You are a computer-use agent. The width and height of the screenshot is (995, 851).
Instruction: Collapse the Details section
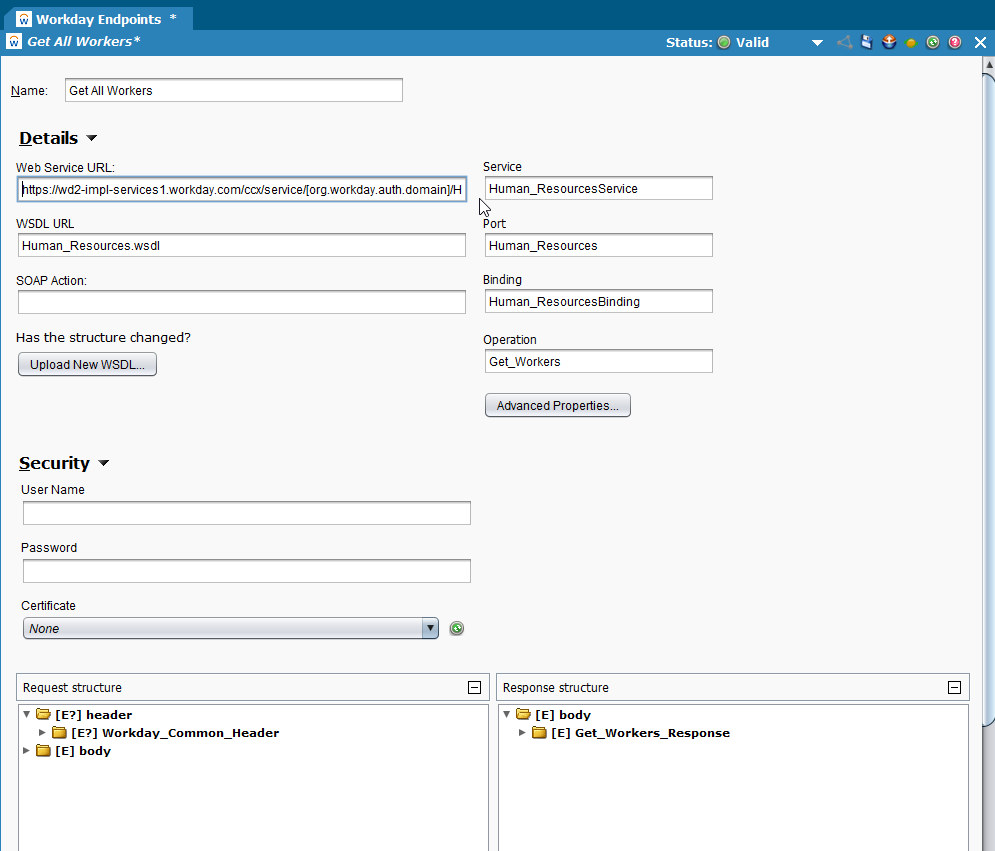[x=92, y=139]
